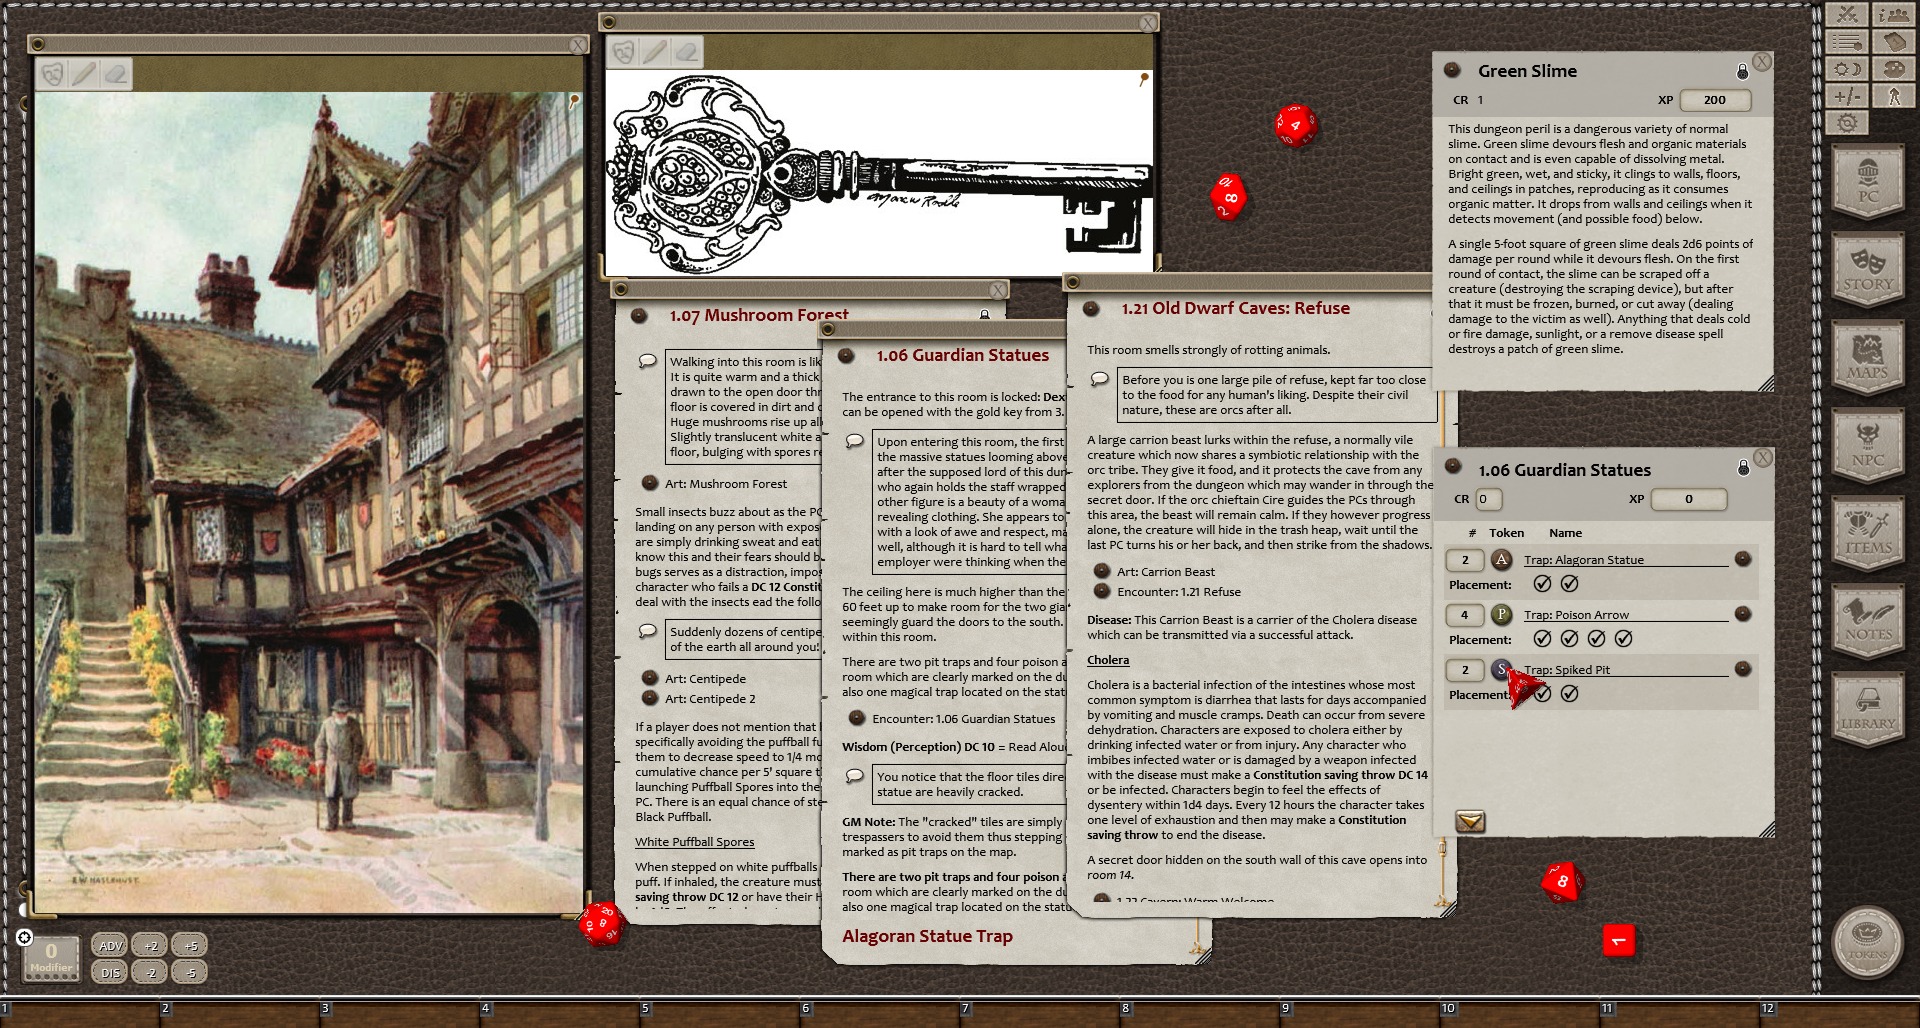Toggle the +5 modifier button
This screenshot has width=1920, height=1028.
coord(190,945)
